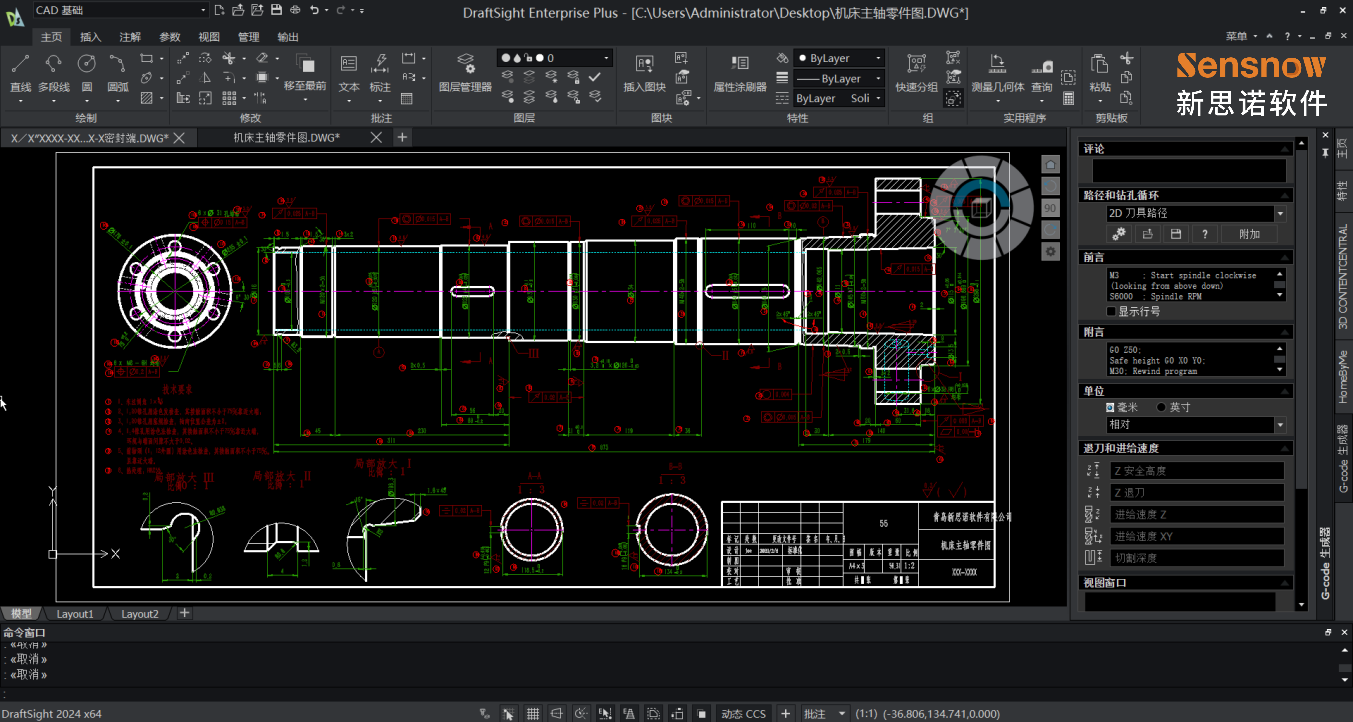Click the 插入图块 insert block icon
Screen dimensions: 1353x722
pyautogui.click(x=644, y=72)
